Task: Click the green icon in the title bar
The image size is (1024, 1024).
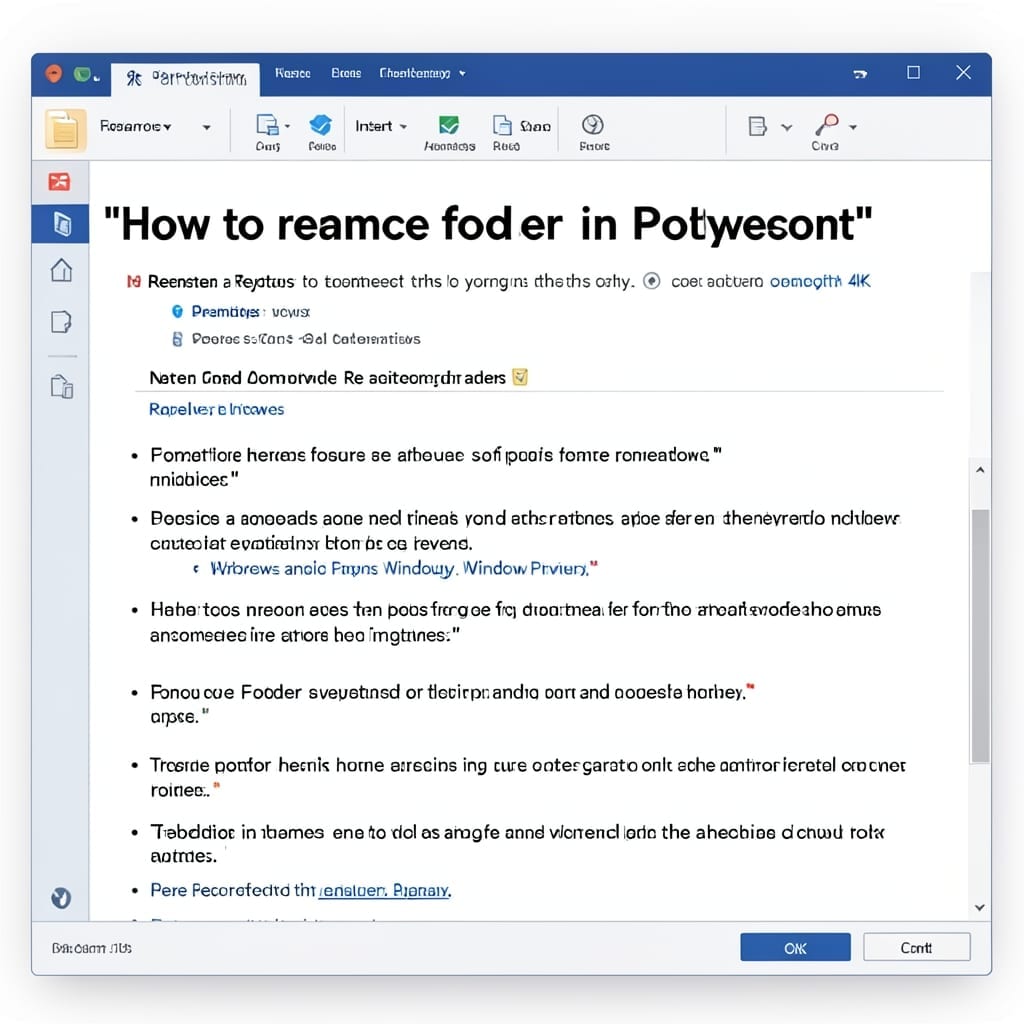Action: tap(82, 74)
